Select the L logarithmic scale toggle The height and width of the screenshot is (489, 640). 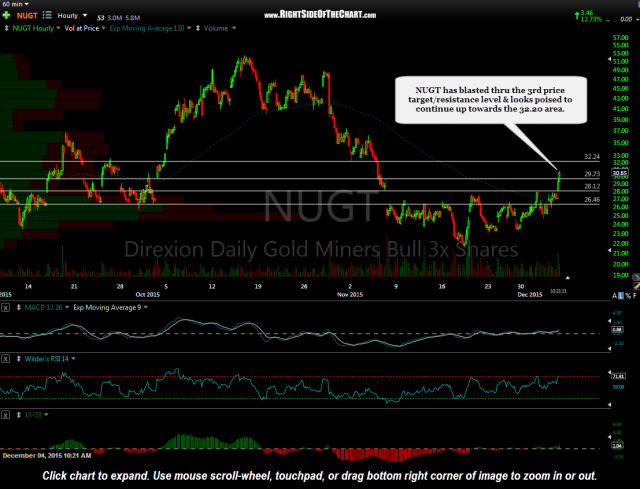click(621, 296)
